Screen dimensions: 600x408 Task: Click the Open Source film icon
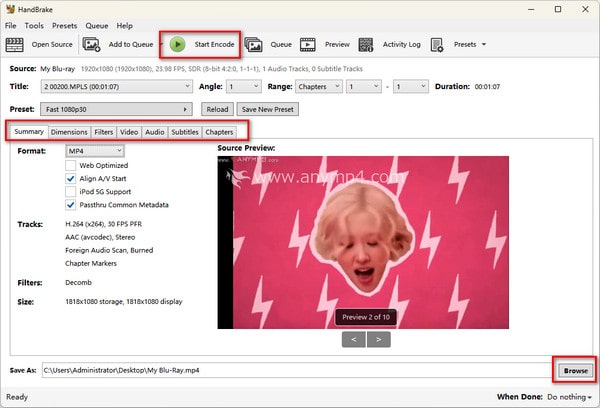[x=16, y=44]
